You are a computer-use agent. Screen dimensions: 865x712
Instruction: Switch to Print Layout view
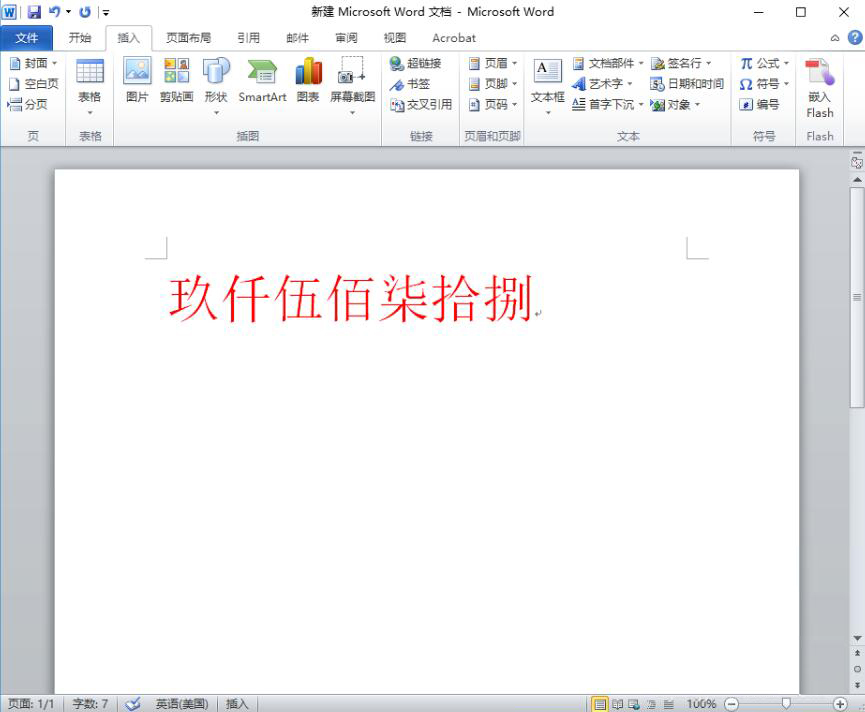pos(600,704)
